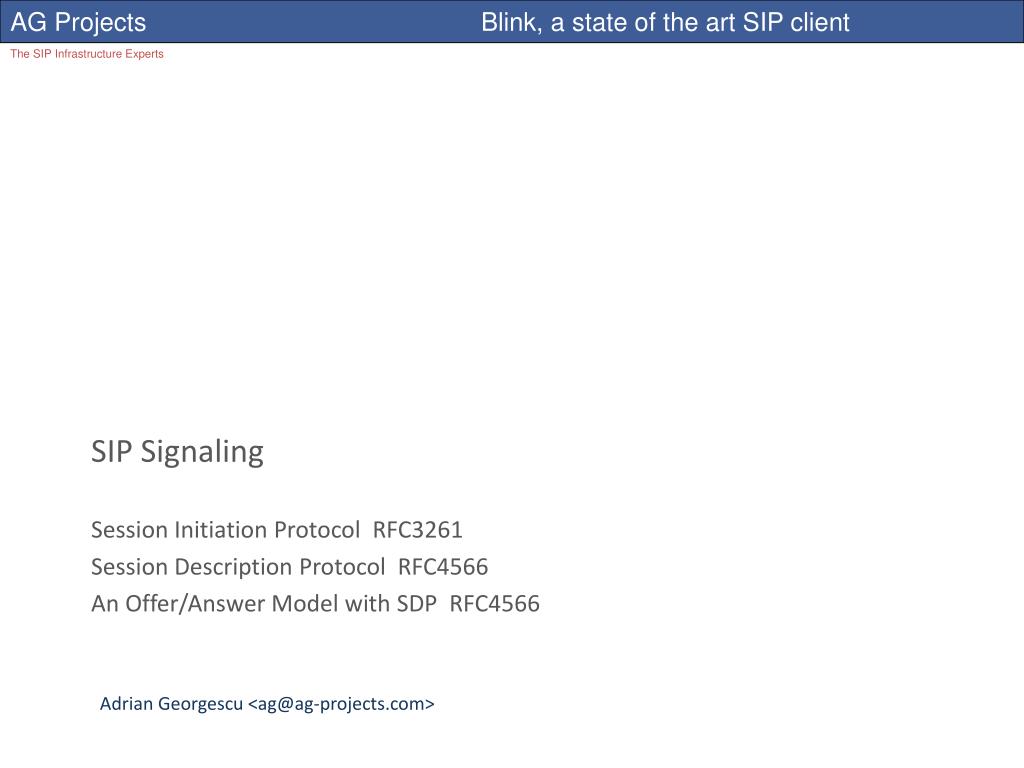Open the ag@ag-projects.com email address
Screen dimensions: 1024x768
341,704
